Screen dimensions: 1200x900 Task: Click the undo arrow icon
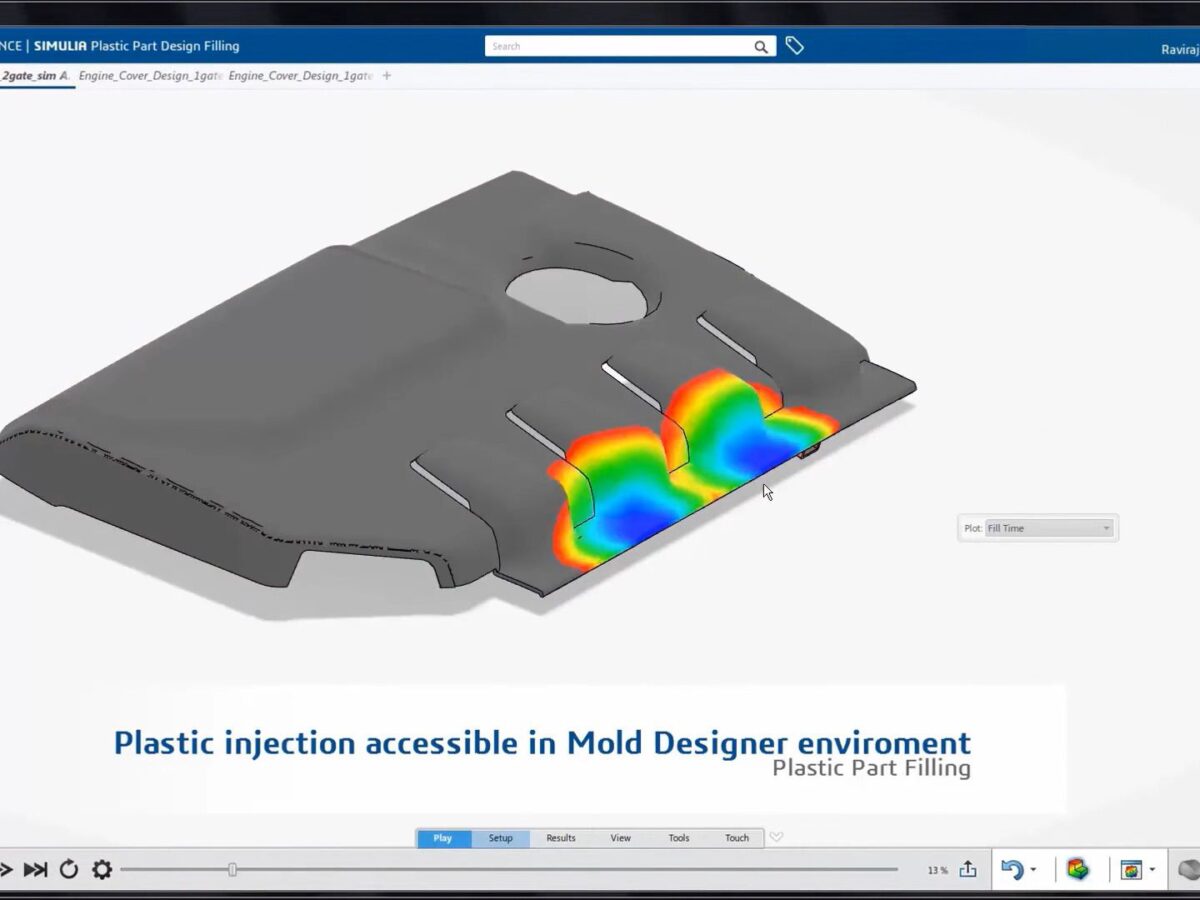1012,870
